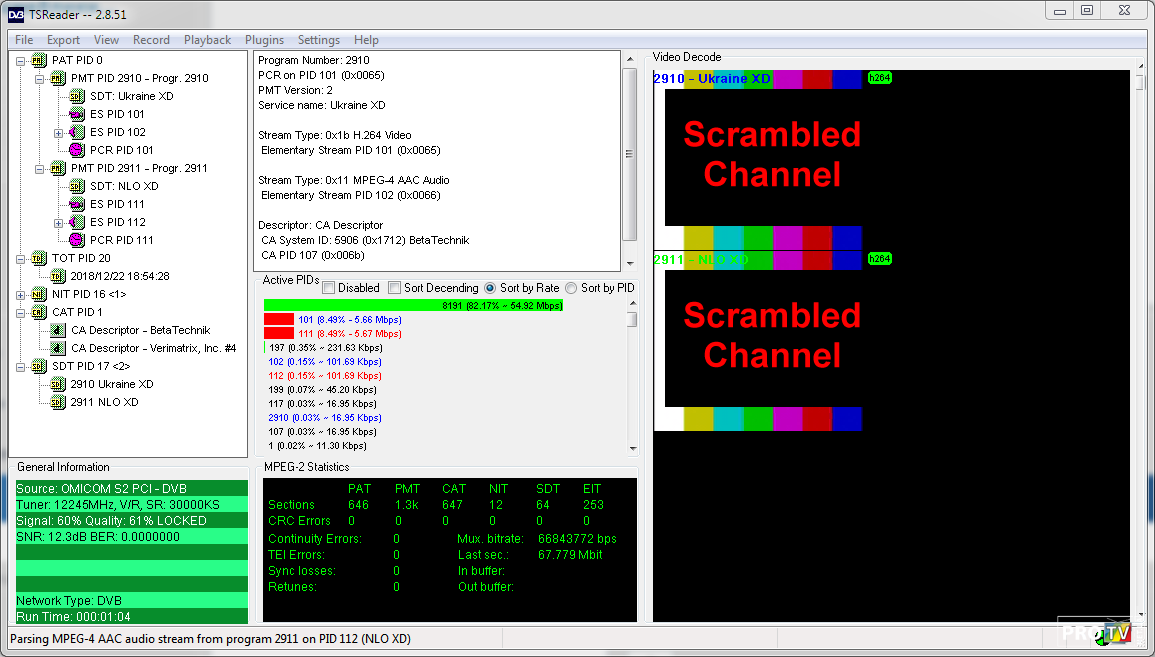1155x657 pixels.
Task: Select the CA Descriptor - Verimatrix tree entry
Action: pos(153,348)
